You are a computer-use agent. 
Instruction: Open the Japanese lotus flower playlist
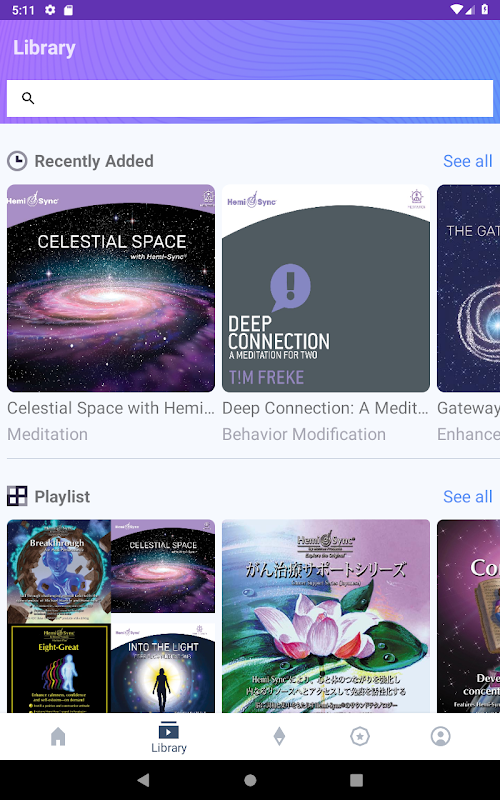click(x=326, y=616)
